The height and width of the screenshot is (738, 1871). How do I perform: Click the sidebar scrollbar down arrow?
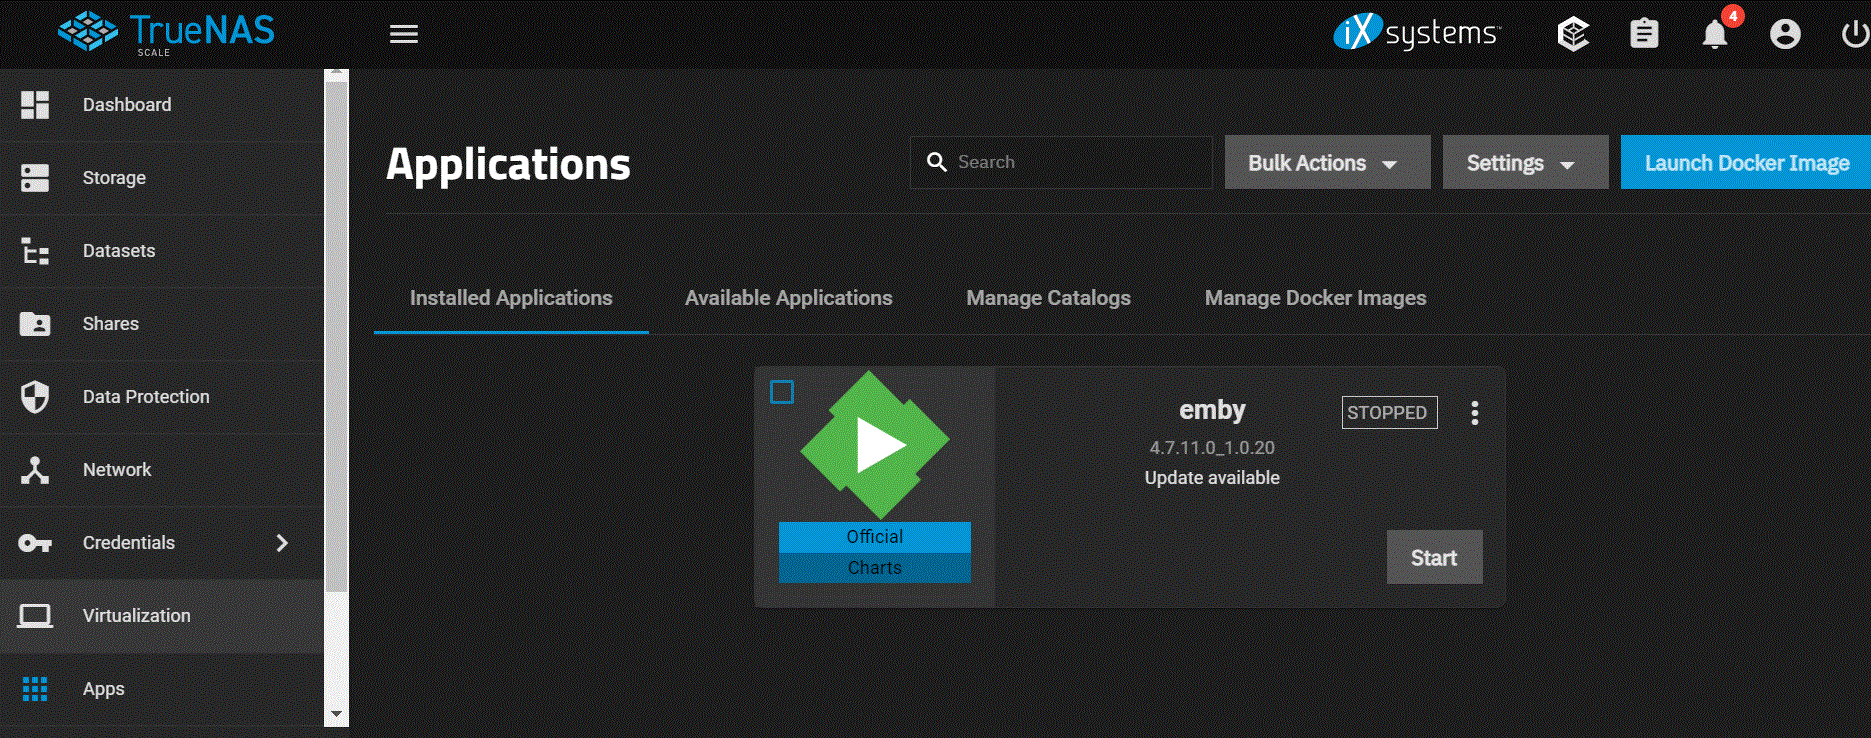336,714
